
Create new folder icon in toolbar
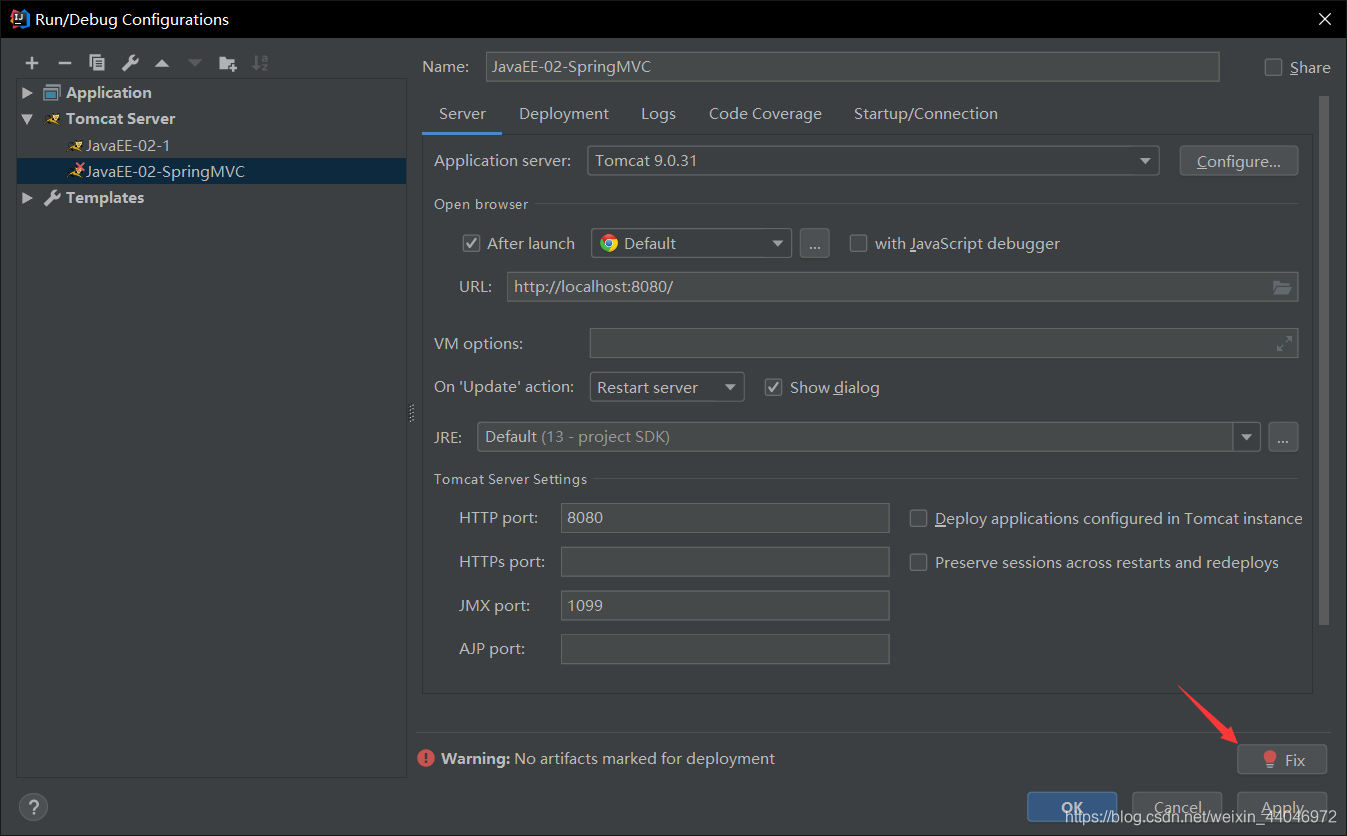point(228,63)
